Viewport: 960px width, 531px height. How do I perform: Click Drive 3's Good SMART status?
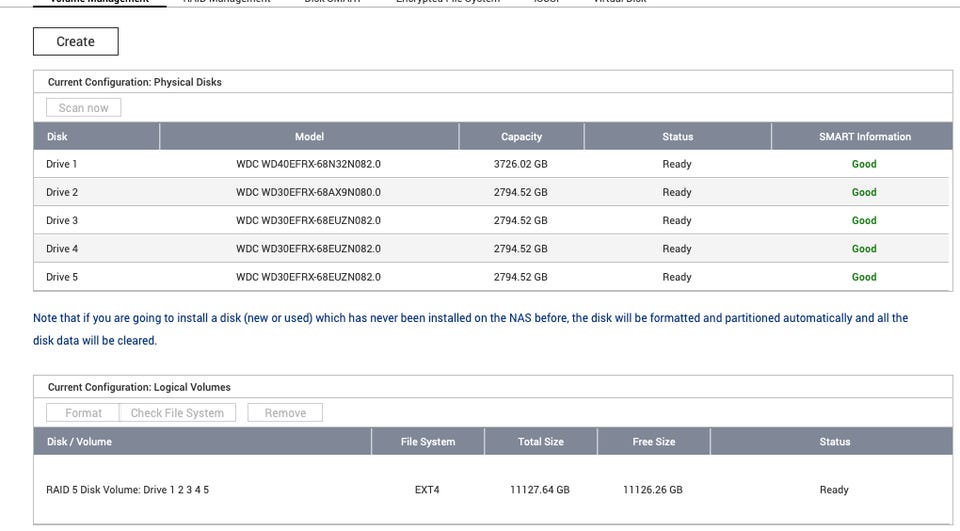[863, 220]
